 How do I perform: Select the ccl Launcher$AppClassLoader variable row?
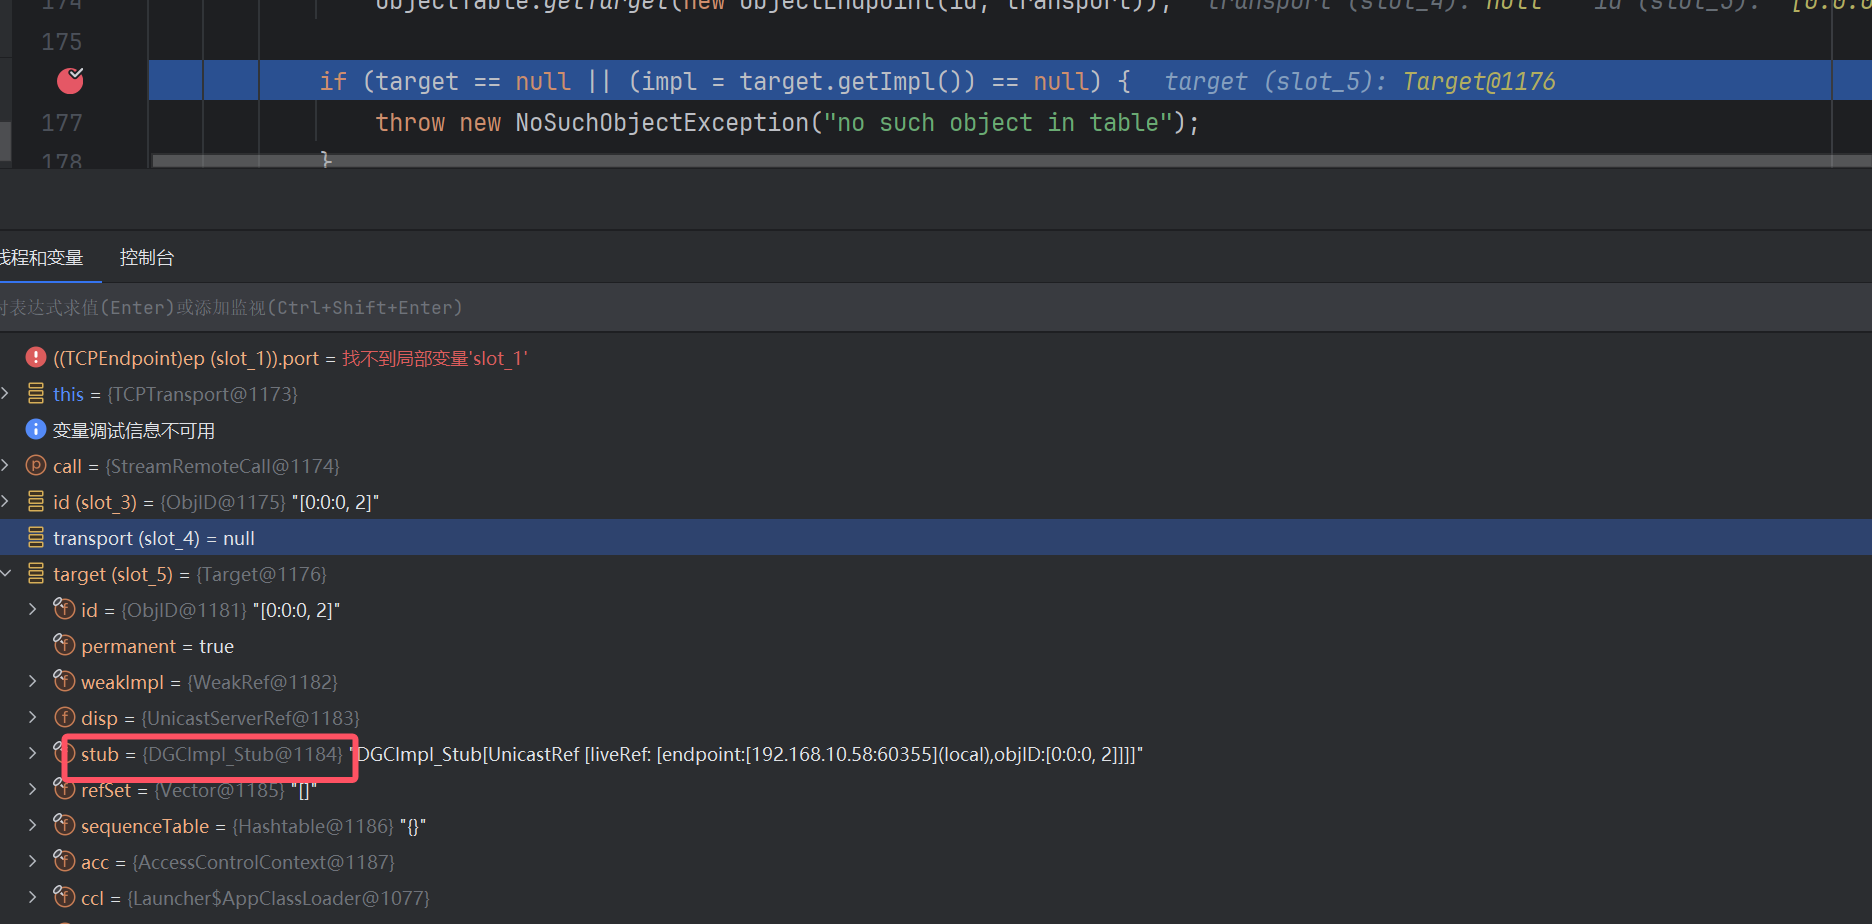pyautogui.click(x=255, y=898)
